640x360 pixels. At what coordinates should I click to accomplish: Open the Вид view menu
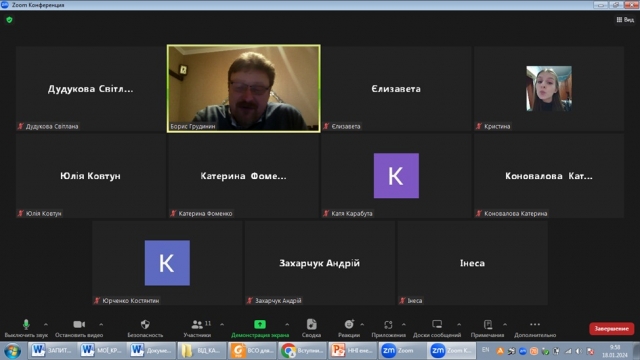coord(625,20)
